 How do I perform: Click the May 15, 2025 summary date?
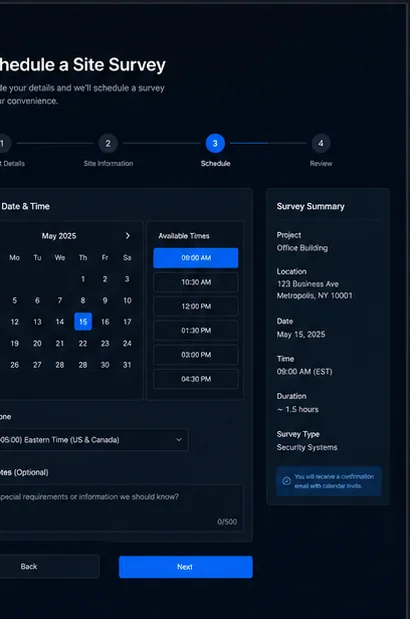[301, 334]
